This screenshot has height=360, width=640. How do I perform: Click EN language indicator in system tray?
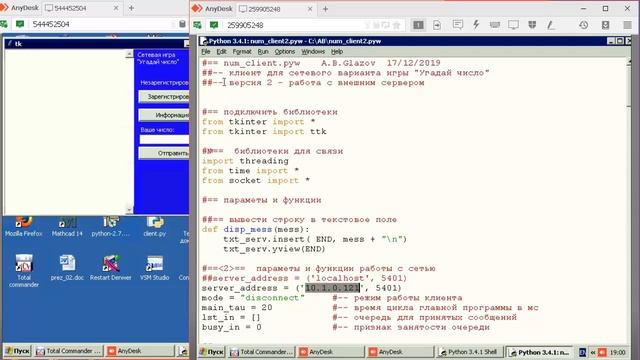(x=582, y=352)
